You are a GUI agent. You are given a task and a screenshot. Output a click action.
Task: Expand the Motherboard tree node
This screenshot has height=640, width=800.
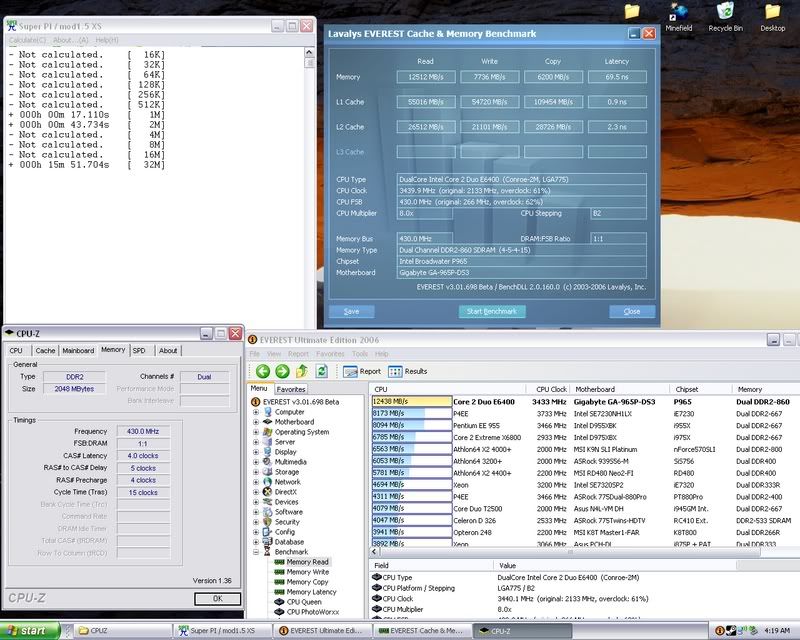coord(256,422)
